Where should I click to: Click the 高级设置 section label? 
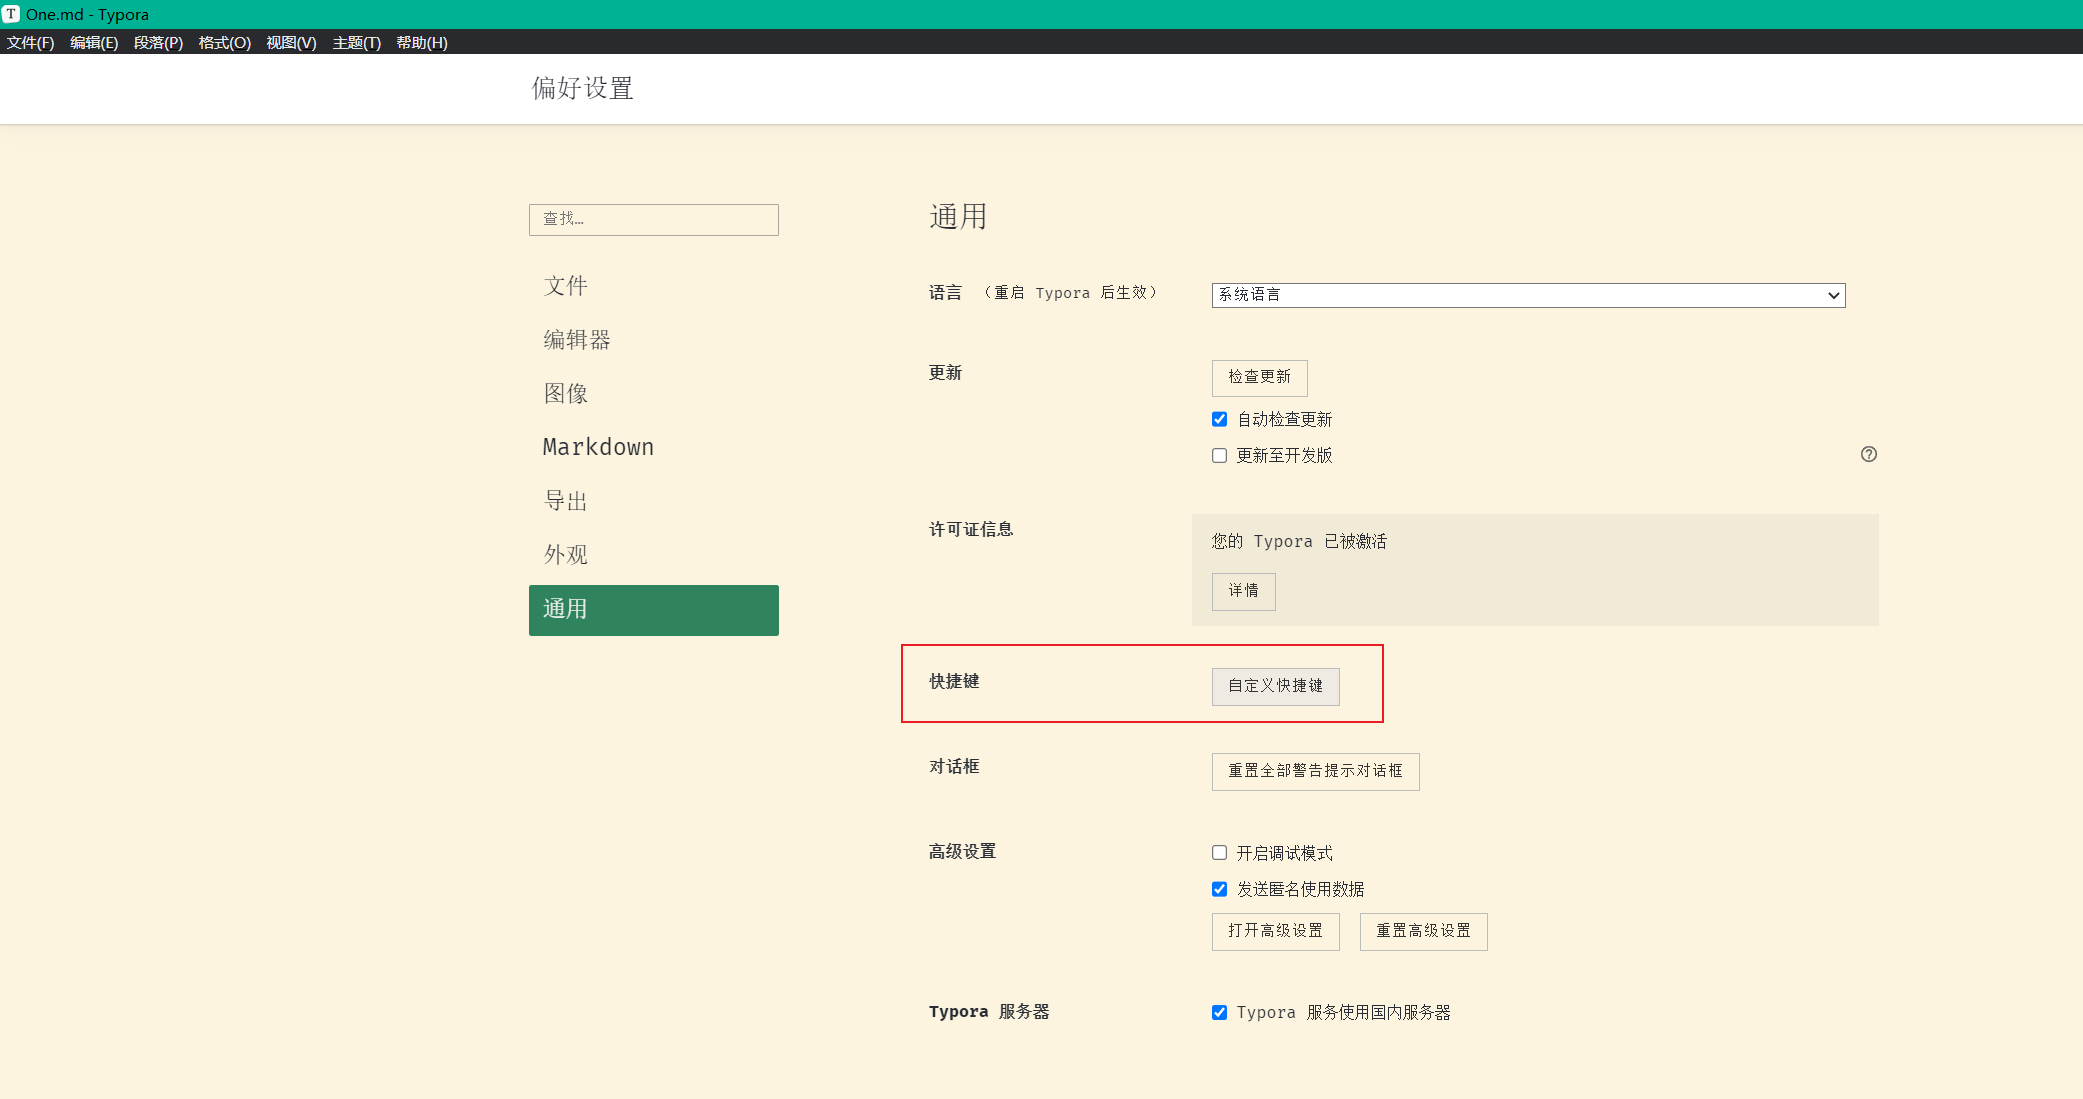click(x=962, y=851)
